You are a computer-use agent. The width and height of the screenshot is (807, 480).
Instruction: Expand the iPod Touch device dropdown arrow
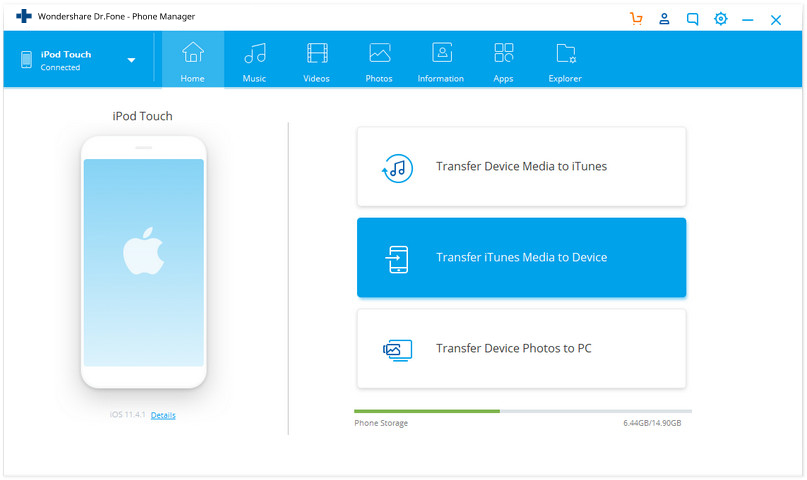(x=131, y=60)
